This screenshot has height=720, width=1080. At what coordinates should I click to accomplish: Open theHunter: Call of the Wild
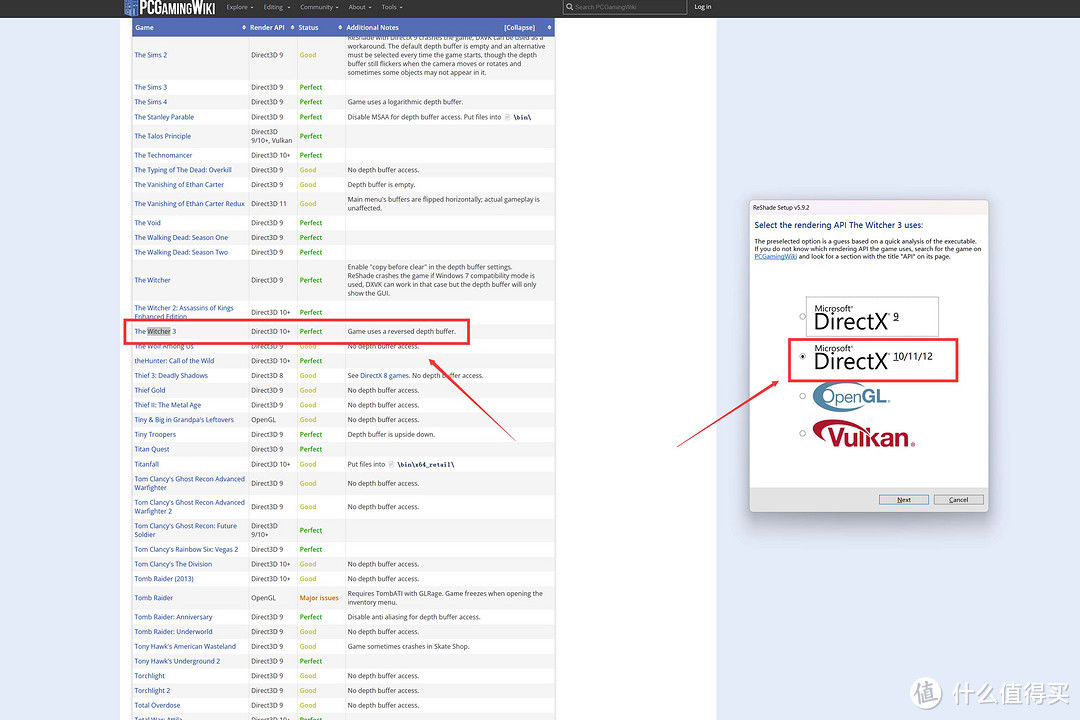tap(174, 361)
